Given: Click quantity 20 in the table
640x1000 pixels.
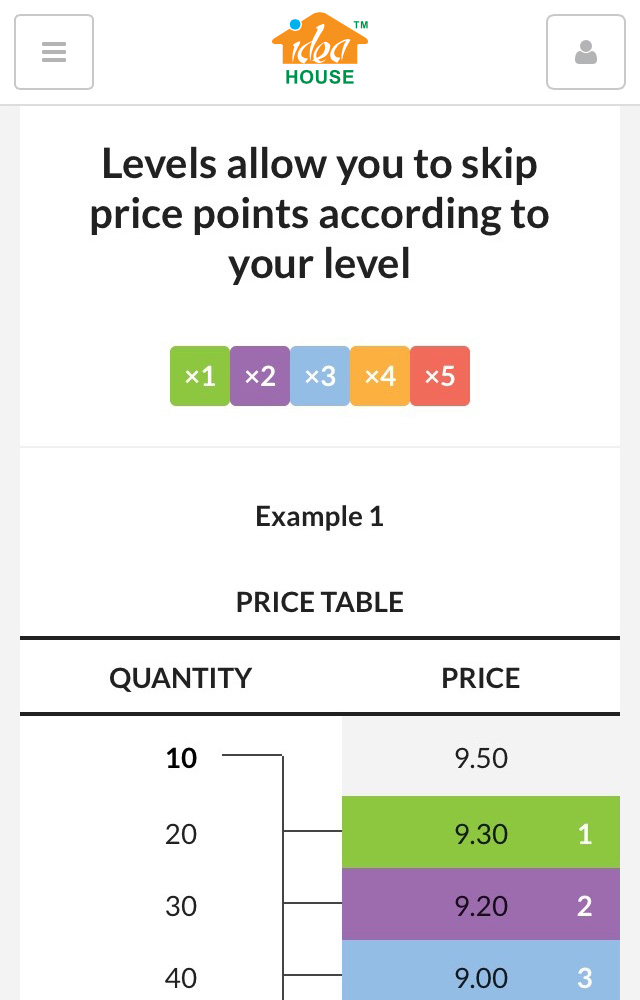Looking at the screenshot, I should tap(181, 834).
